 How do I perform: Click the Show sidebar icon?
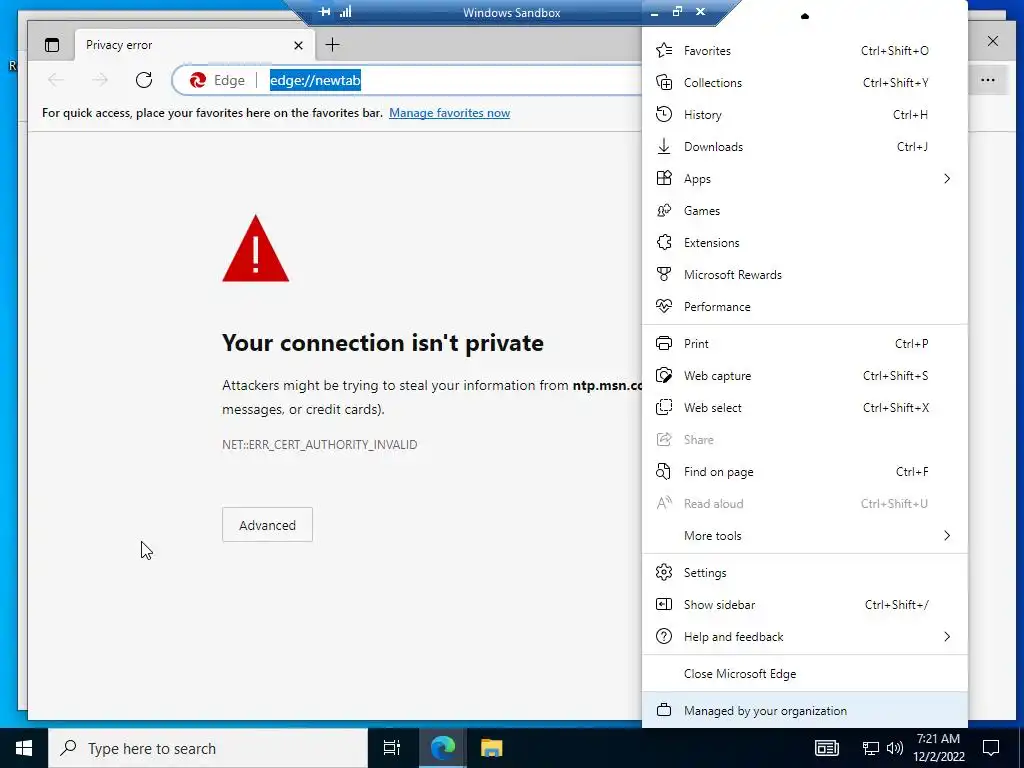(x=664, y=605)
